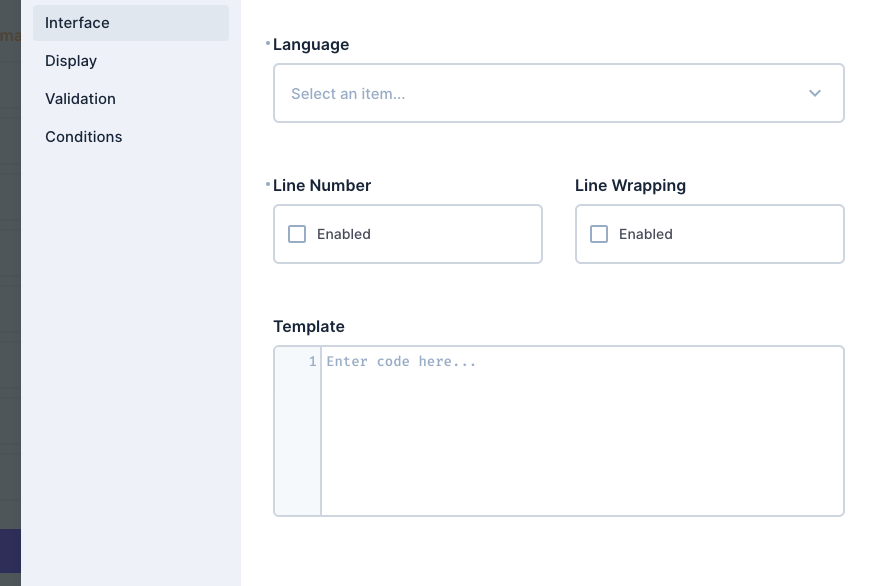
Task: Enable the Line Wrapping checkbox
Action: 599,234
